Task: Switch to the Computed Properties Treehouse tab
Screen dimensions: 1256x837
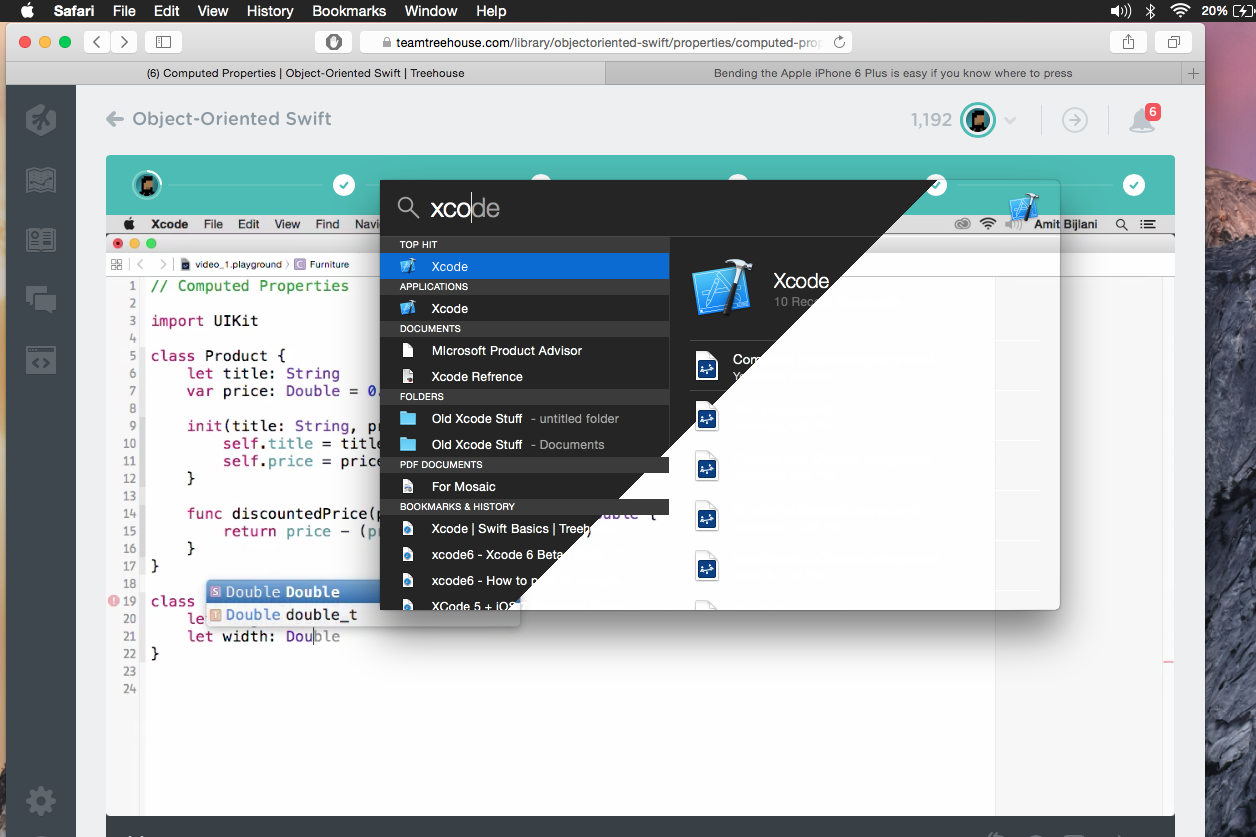Action: tap(305, 73)
